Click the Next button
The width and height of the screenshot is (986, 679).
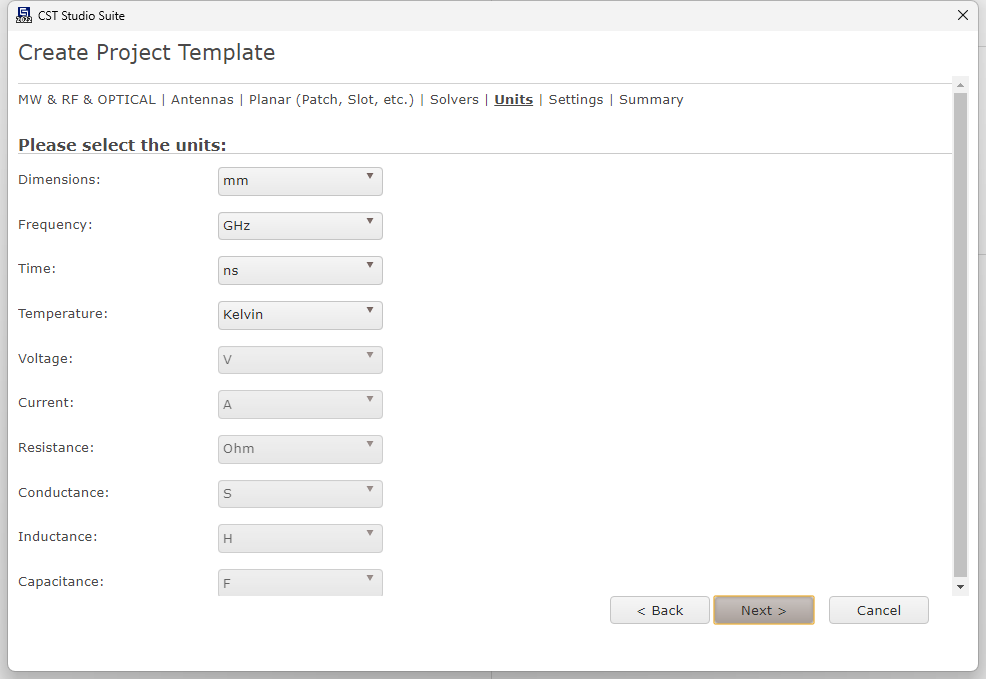tap(764, 610)
